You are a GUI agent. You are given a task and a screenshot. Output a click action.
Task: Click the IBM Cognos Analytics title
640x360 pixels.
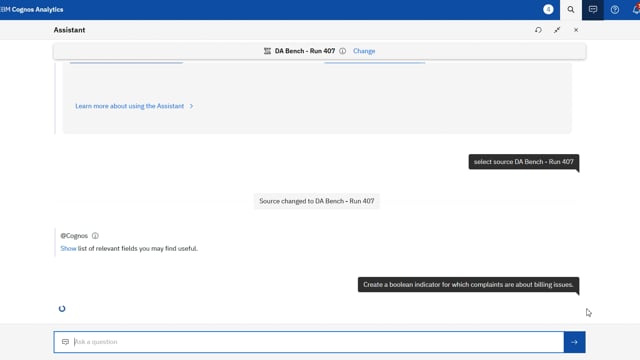[32, 9]
